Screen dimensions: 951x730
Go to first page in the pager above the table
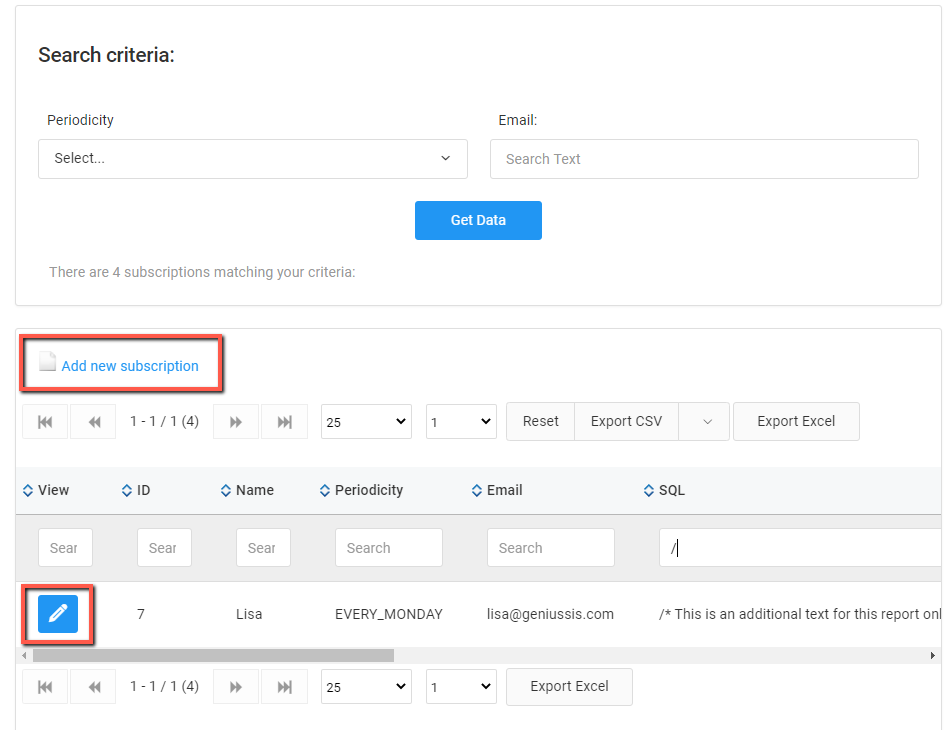45,422
